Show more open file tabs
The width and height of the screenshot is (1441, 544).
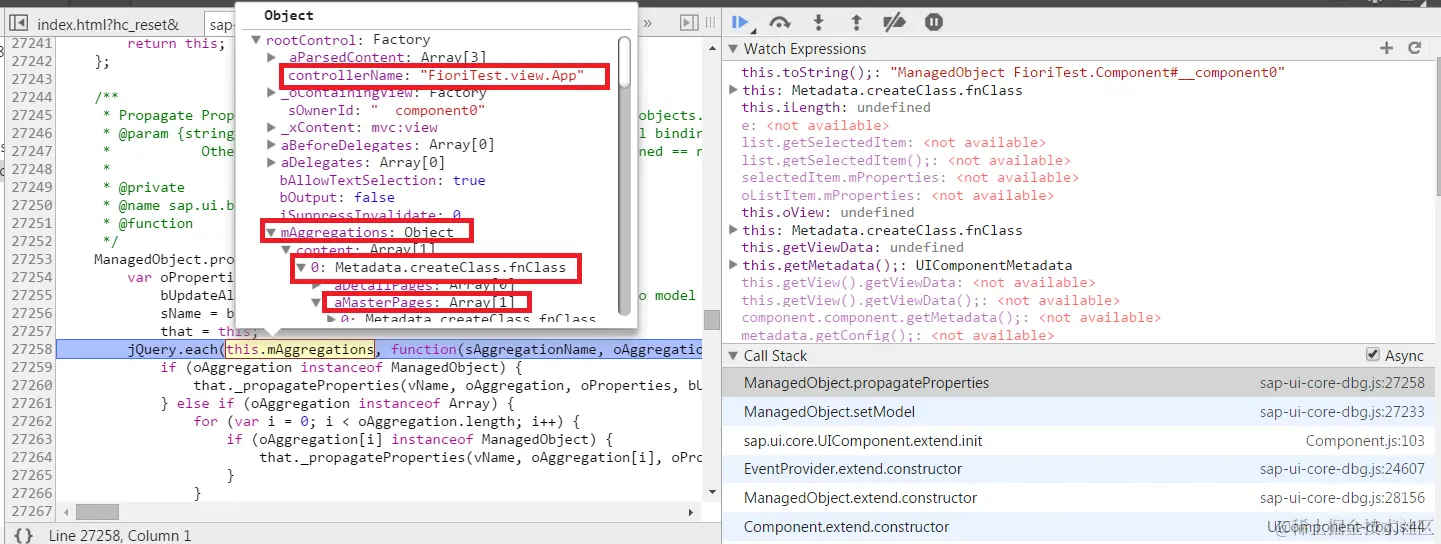(x=647, y=23)
